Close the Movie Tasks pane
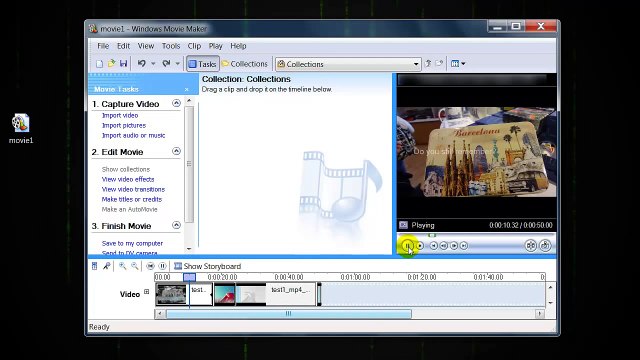The image size is (640, 360). 187,89
